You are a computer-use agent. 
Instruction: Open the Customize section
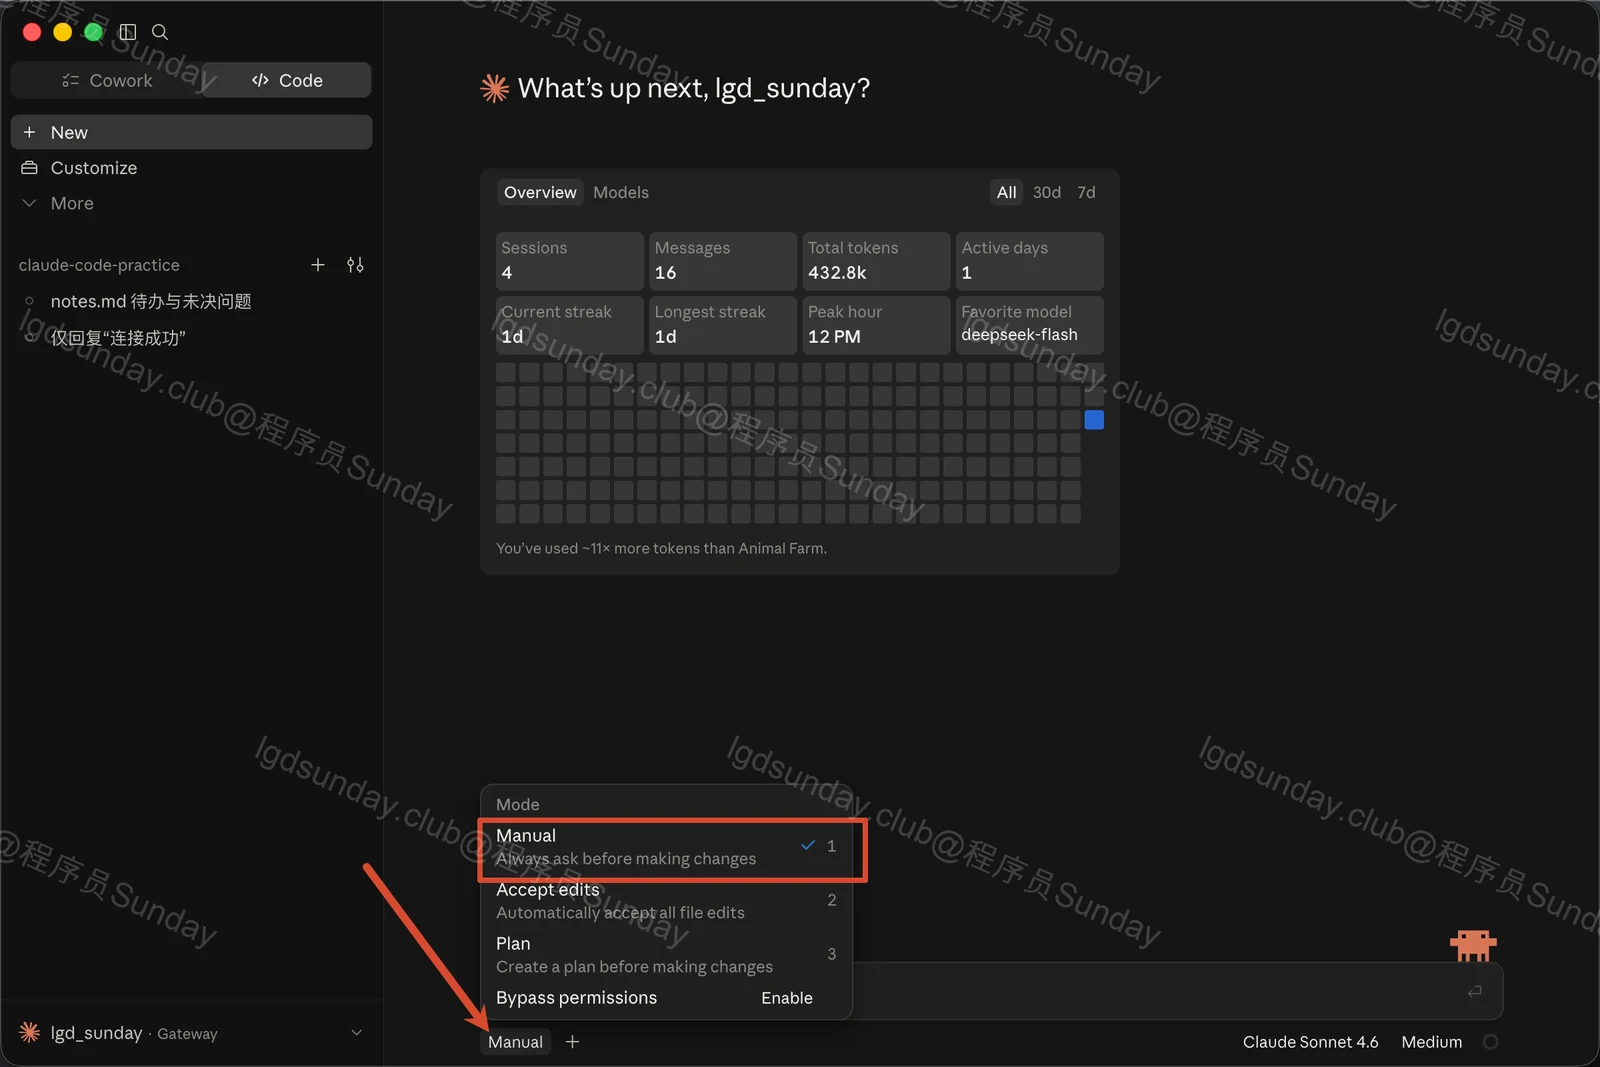click(191, 168)
